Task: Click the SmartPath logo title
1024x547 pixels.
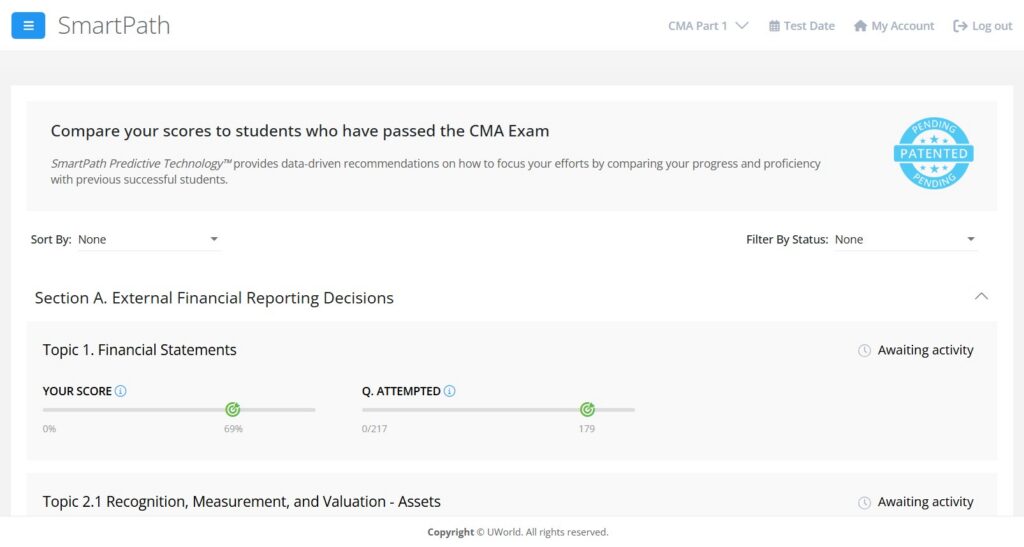Action: pos(114,25)
